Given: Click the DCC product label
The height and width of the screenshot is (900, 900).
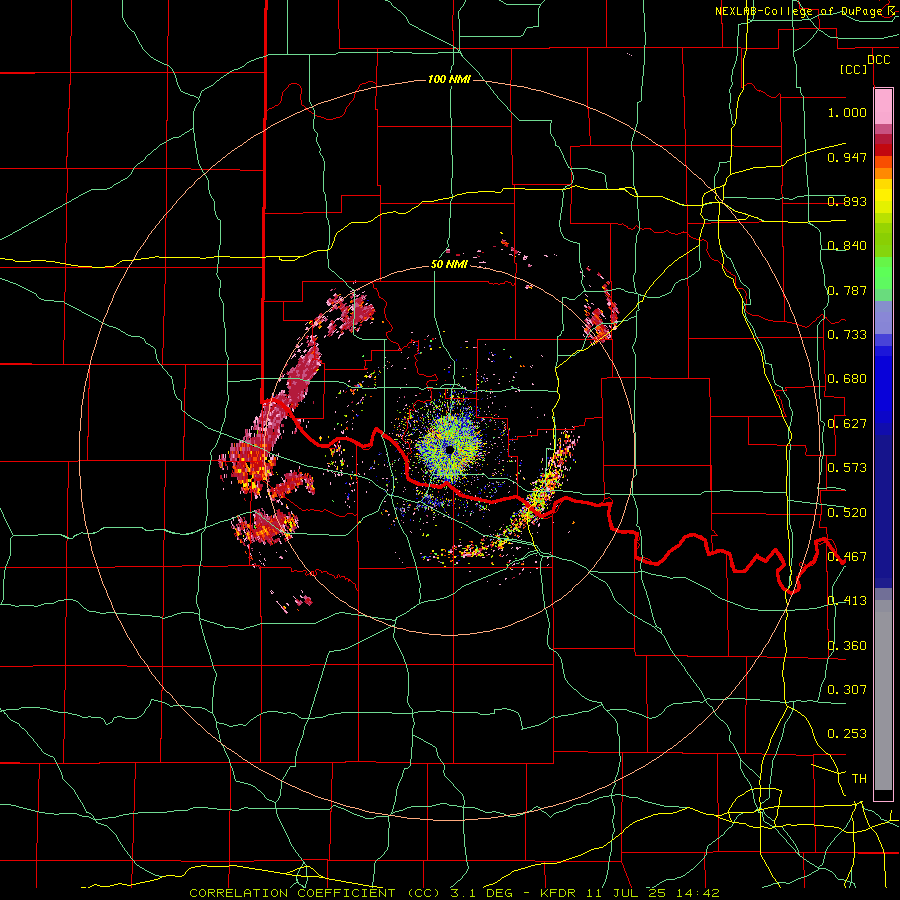Looking at the screenshot, I should tap(878, 60).
